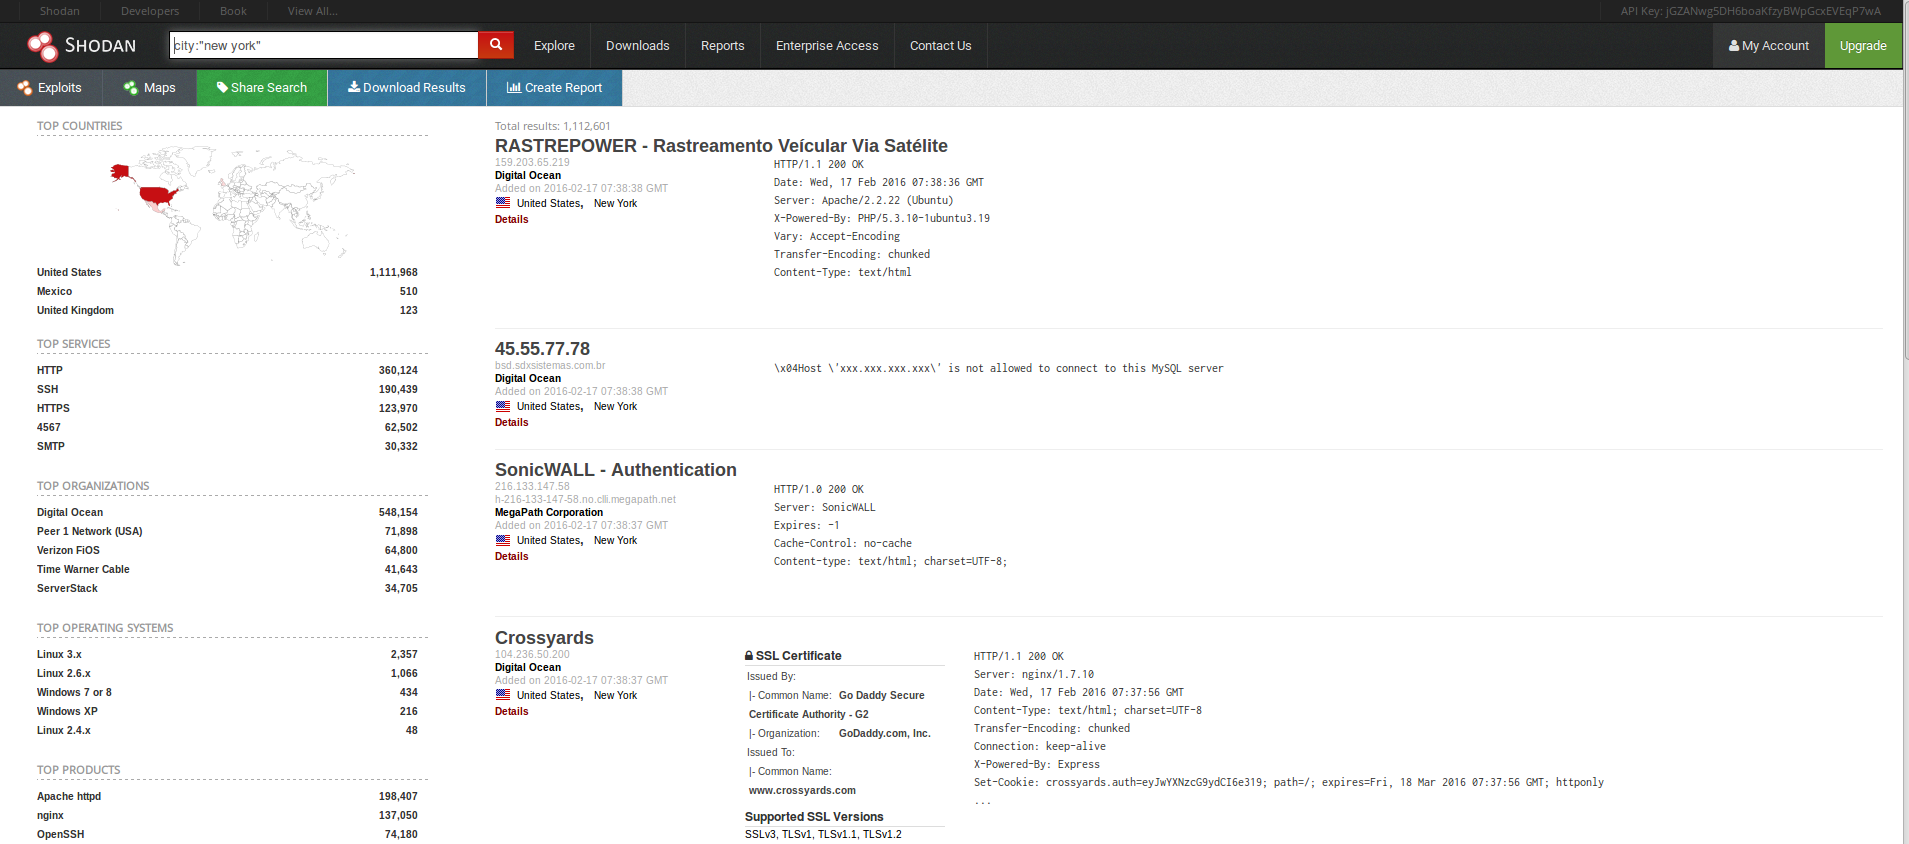Open Details for RASTREPOWER result

tap(511, 219)
